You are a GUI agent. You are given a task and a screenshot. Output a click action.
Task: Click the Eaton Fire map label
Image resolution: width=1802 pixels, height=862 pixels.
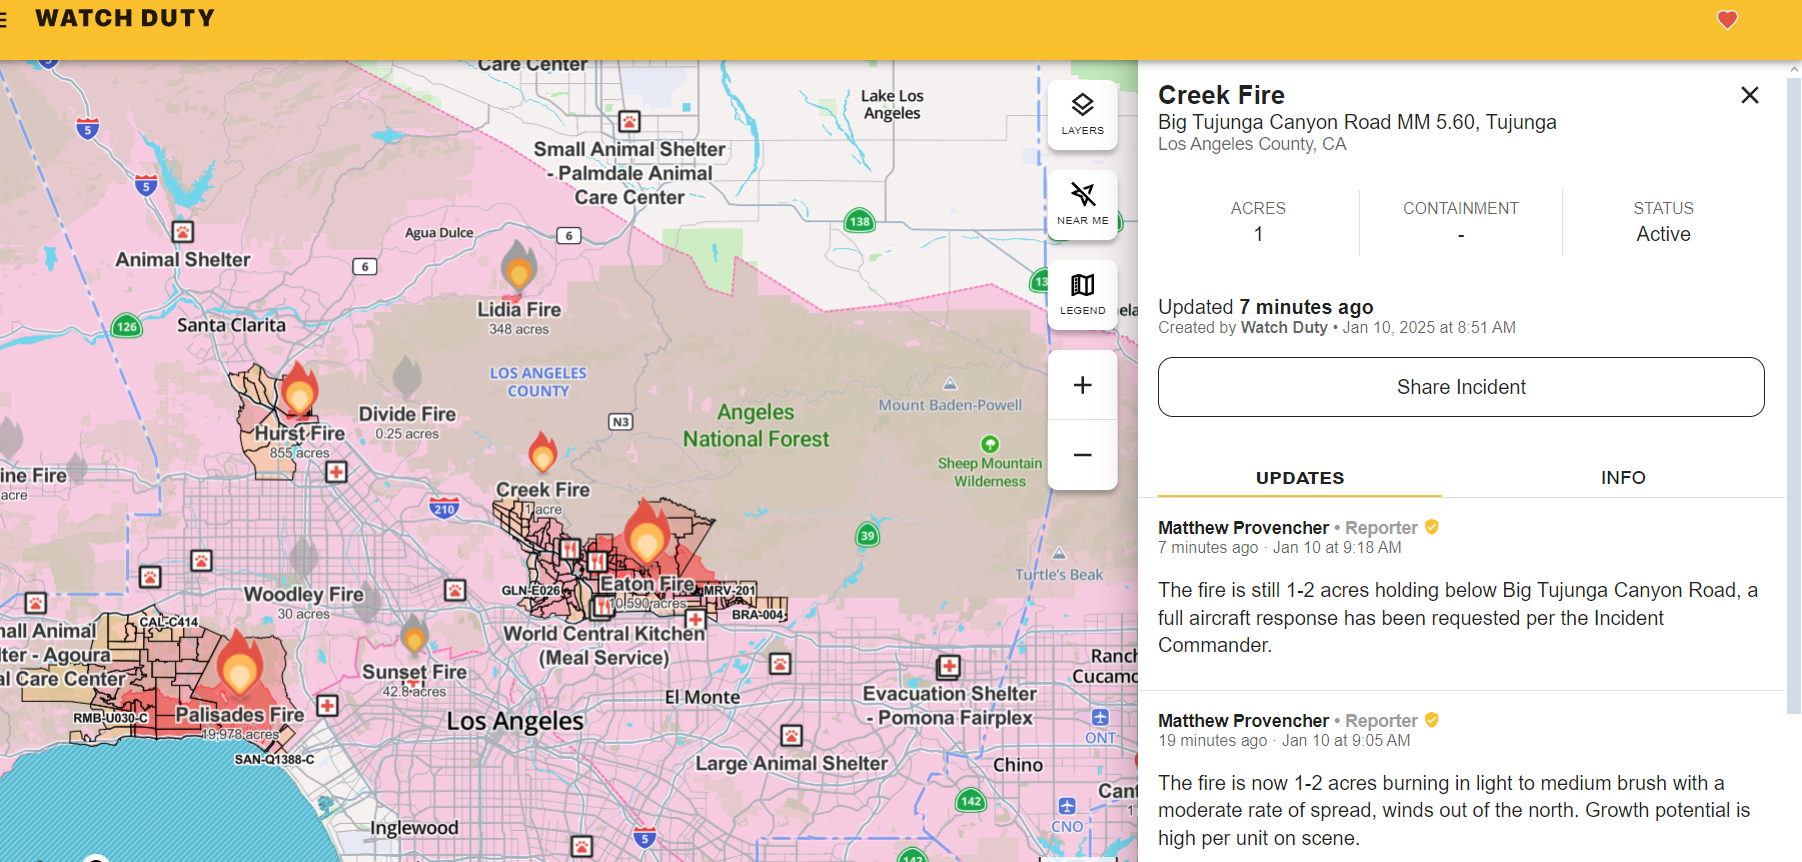tap(648, 583)
